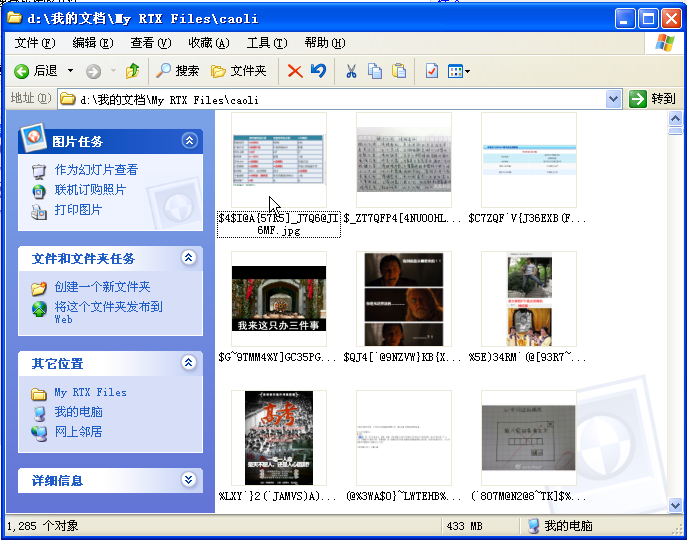Open the Views dropdown button
This screenshot has height=540, width=687.
point(458,71)
